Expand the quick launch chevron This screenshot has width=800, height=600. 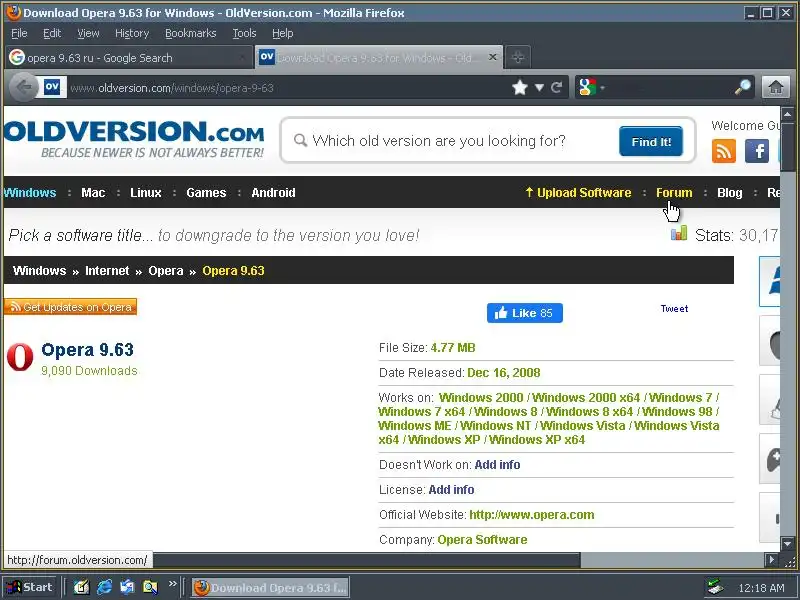click(x=172, y=584)
